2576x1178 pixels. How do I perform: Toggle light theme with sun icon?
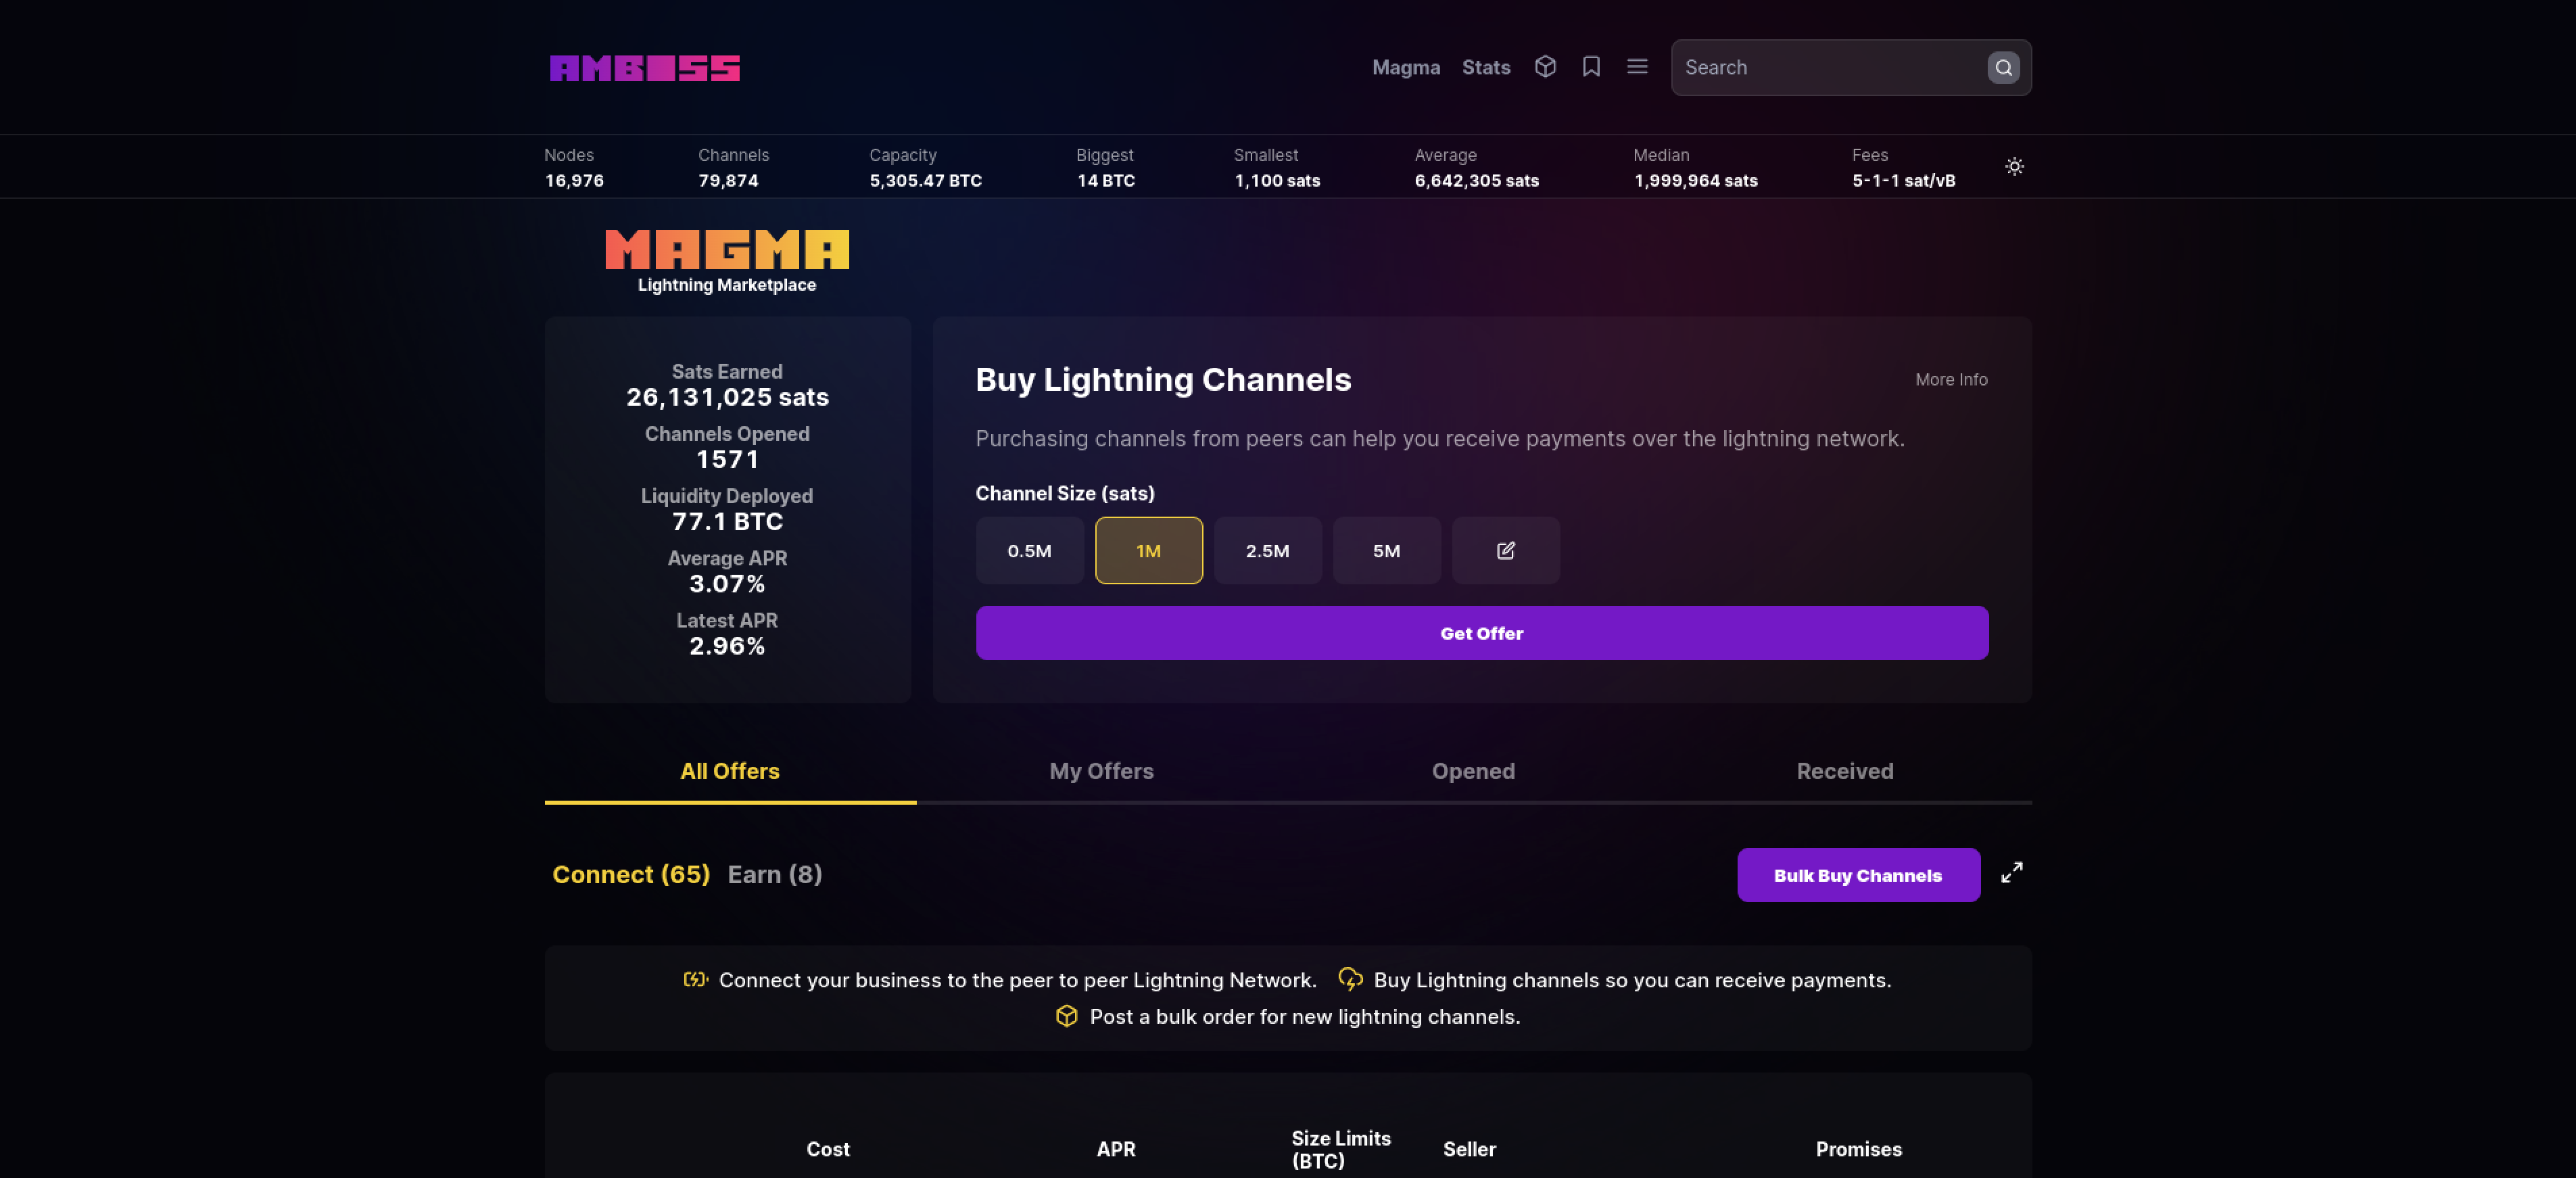pyautogui.click(x=2014, y=167)
